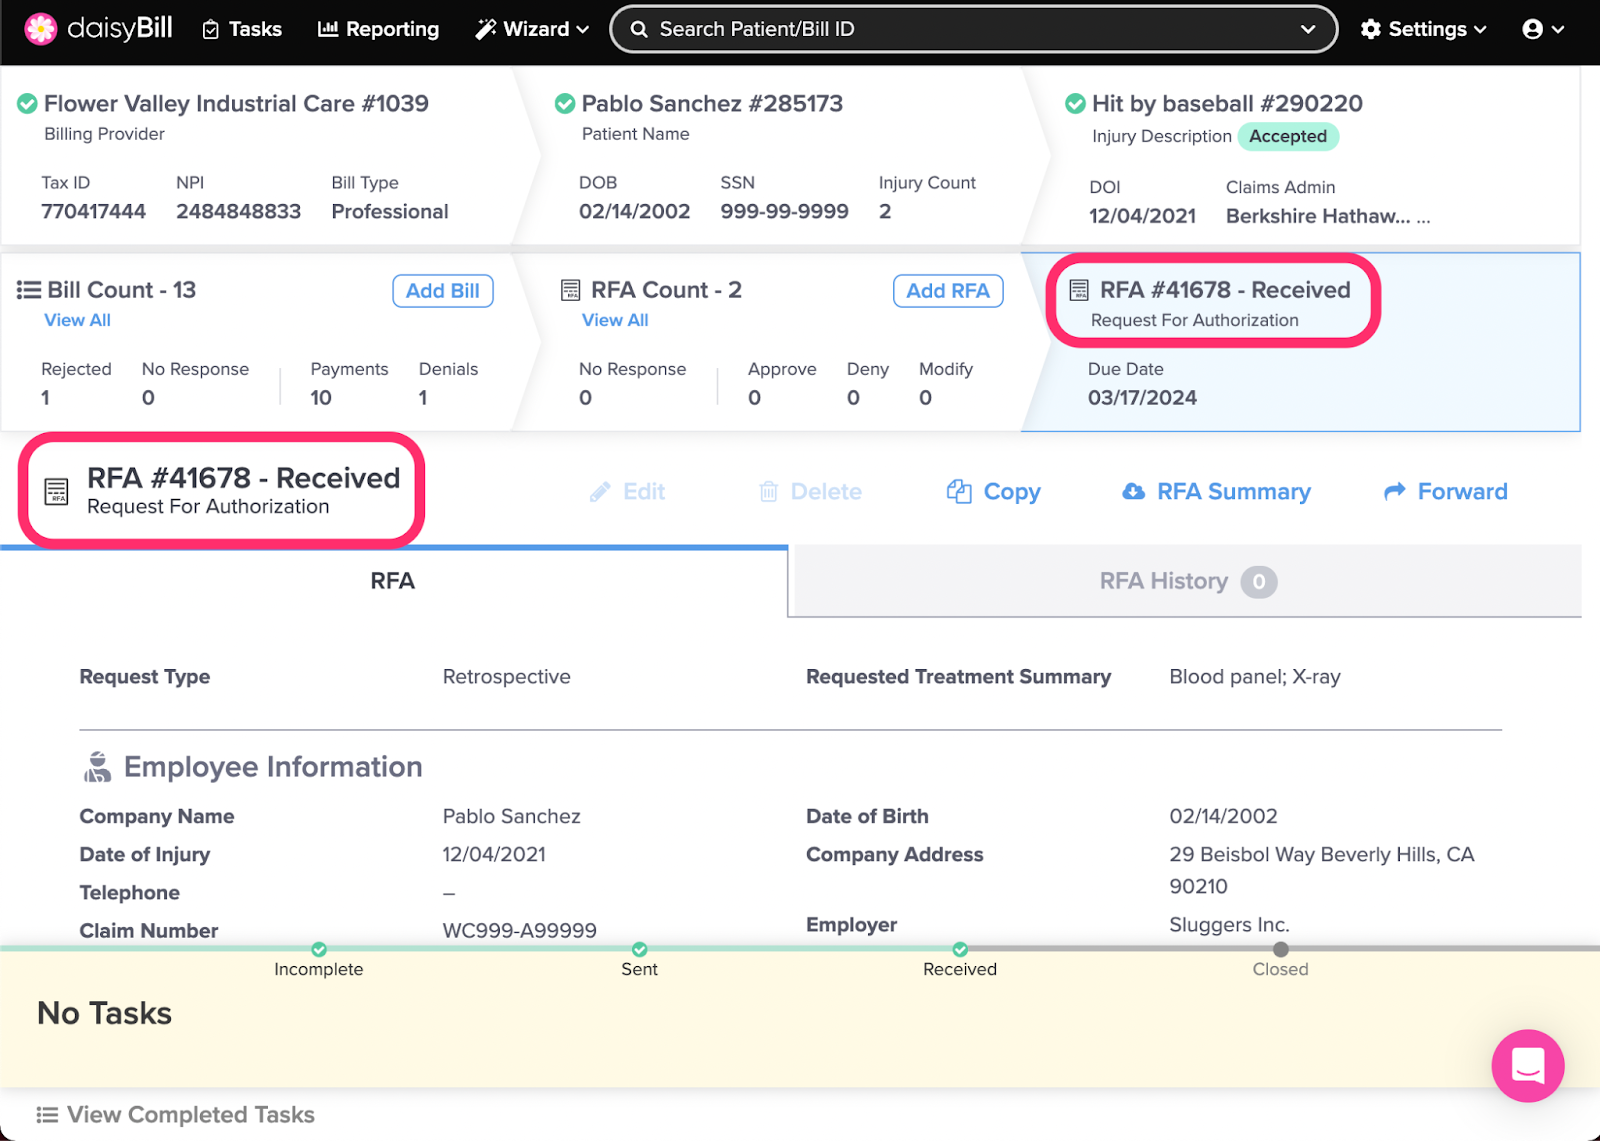Click the Add RFA button
Image resolution: width=1600 pixels, height=1141 pixels.
tap(947, 291)
